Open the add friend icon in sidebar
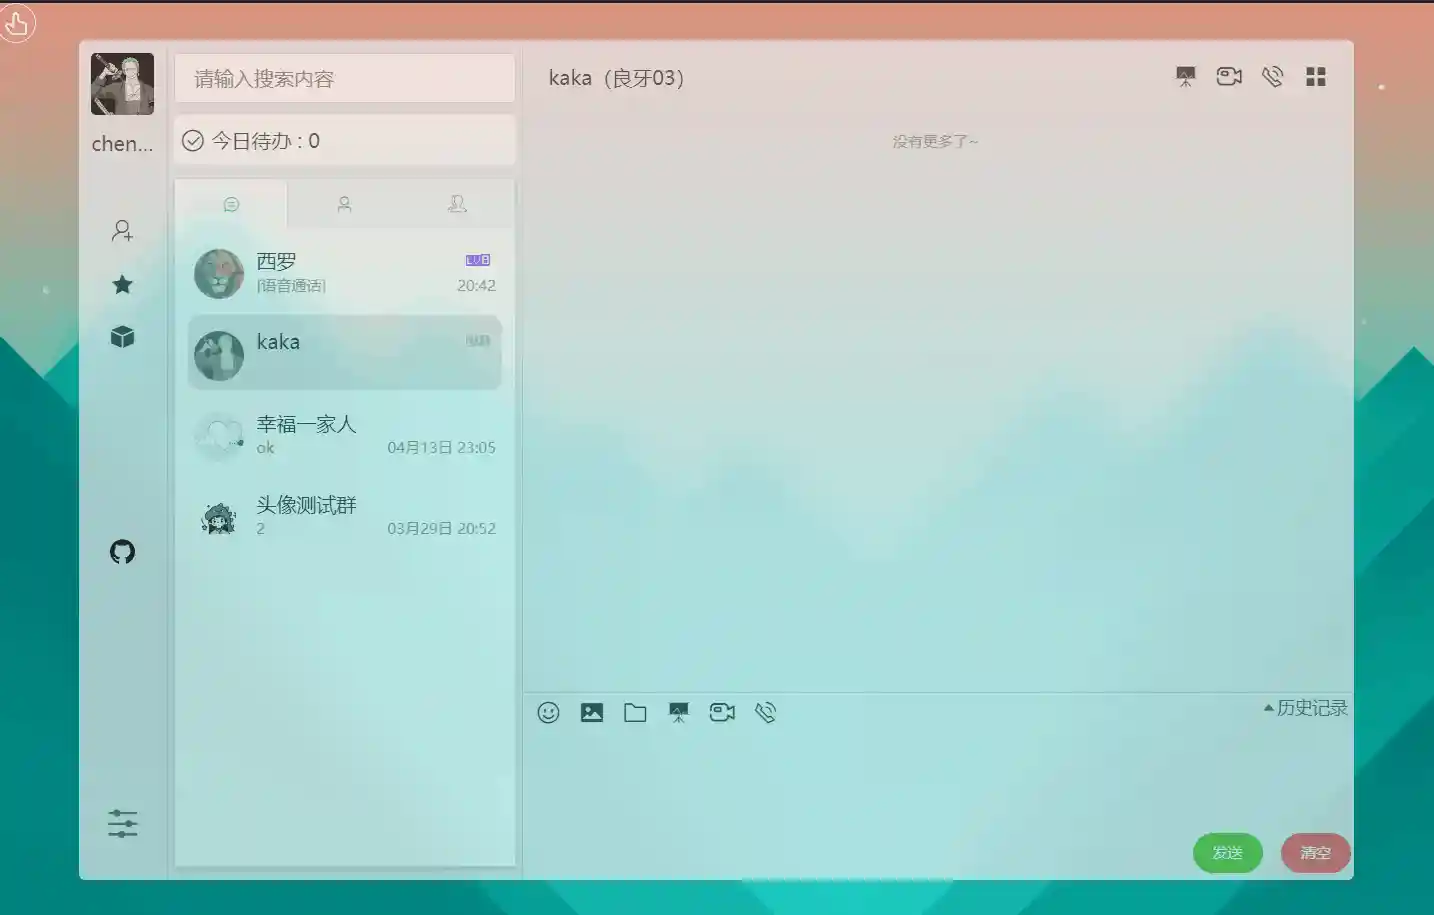Image resolution: width=1434 pixels, height=915 pixels. [122, 230]
